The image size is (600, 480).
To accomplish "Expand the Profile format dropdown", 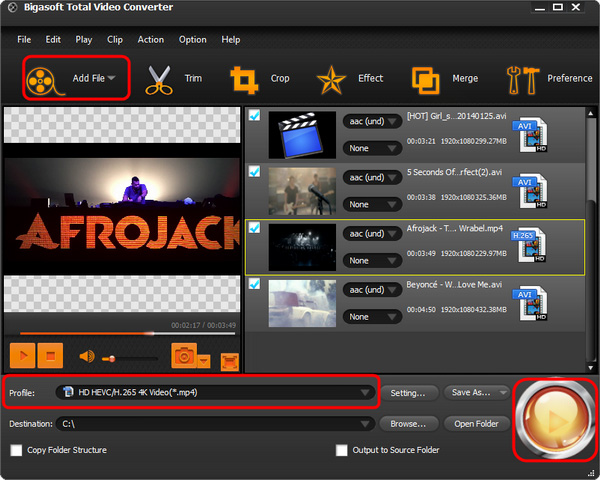I will pos(365,392).
